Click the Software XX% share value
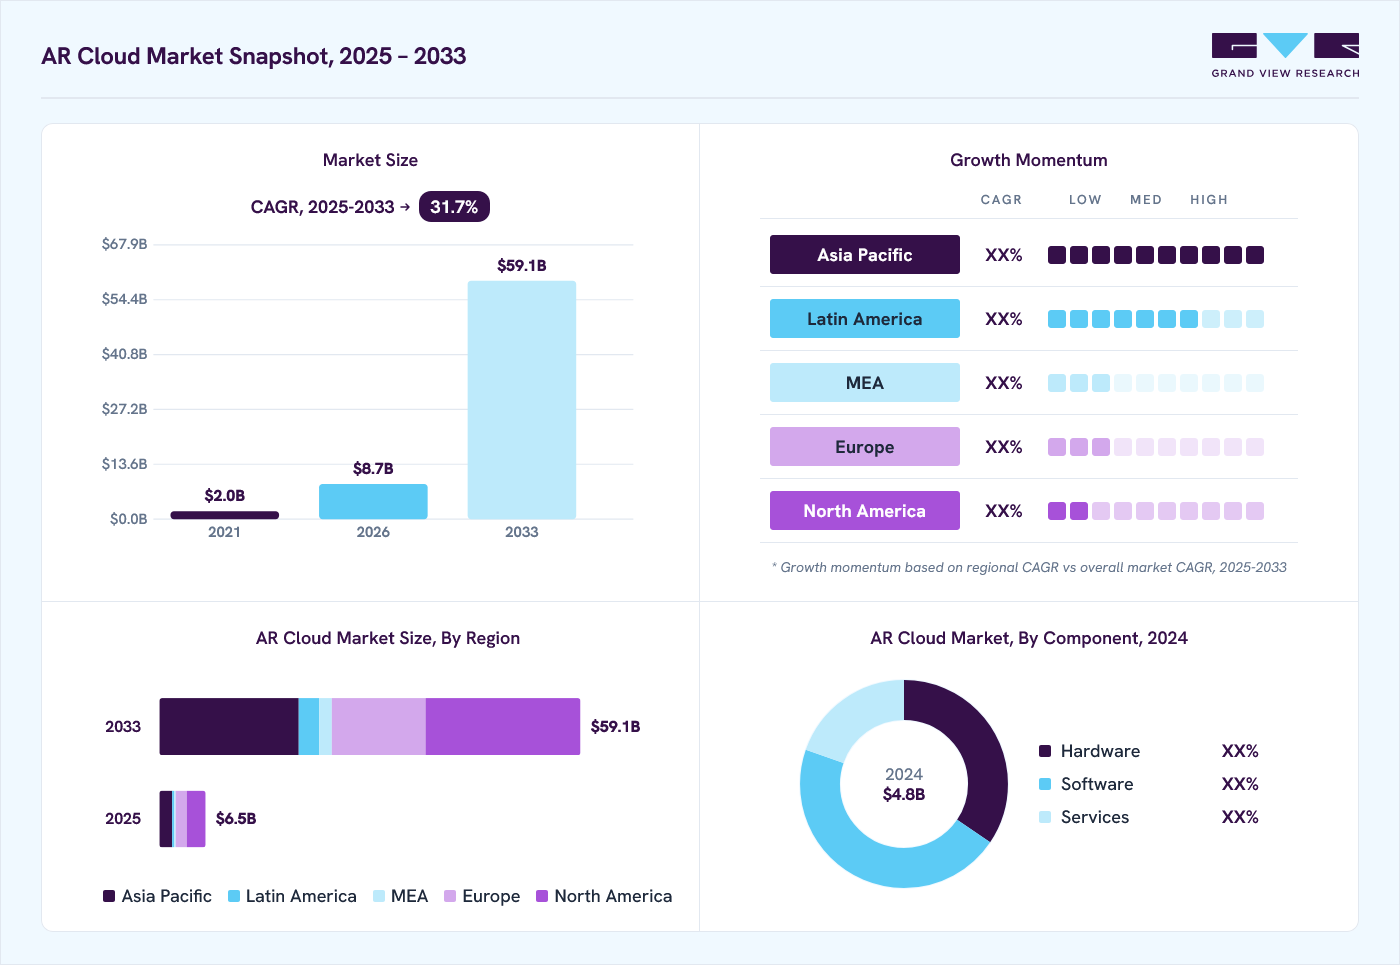 pos(1240,784)
